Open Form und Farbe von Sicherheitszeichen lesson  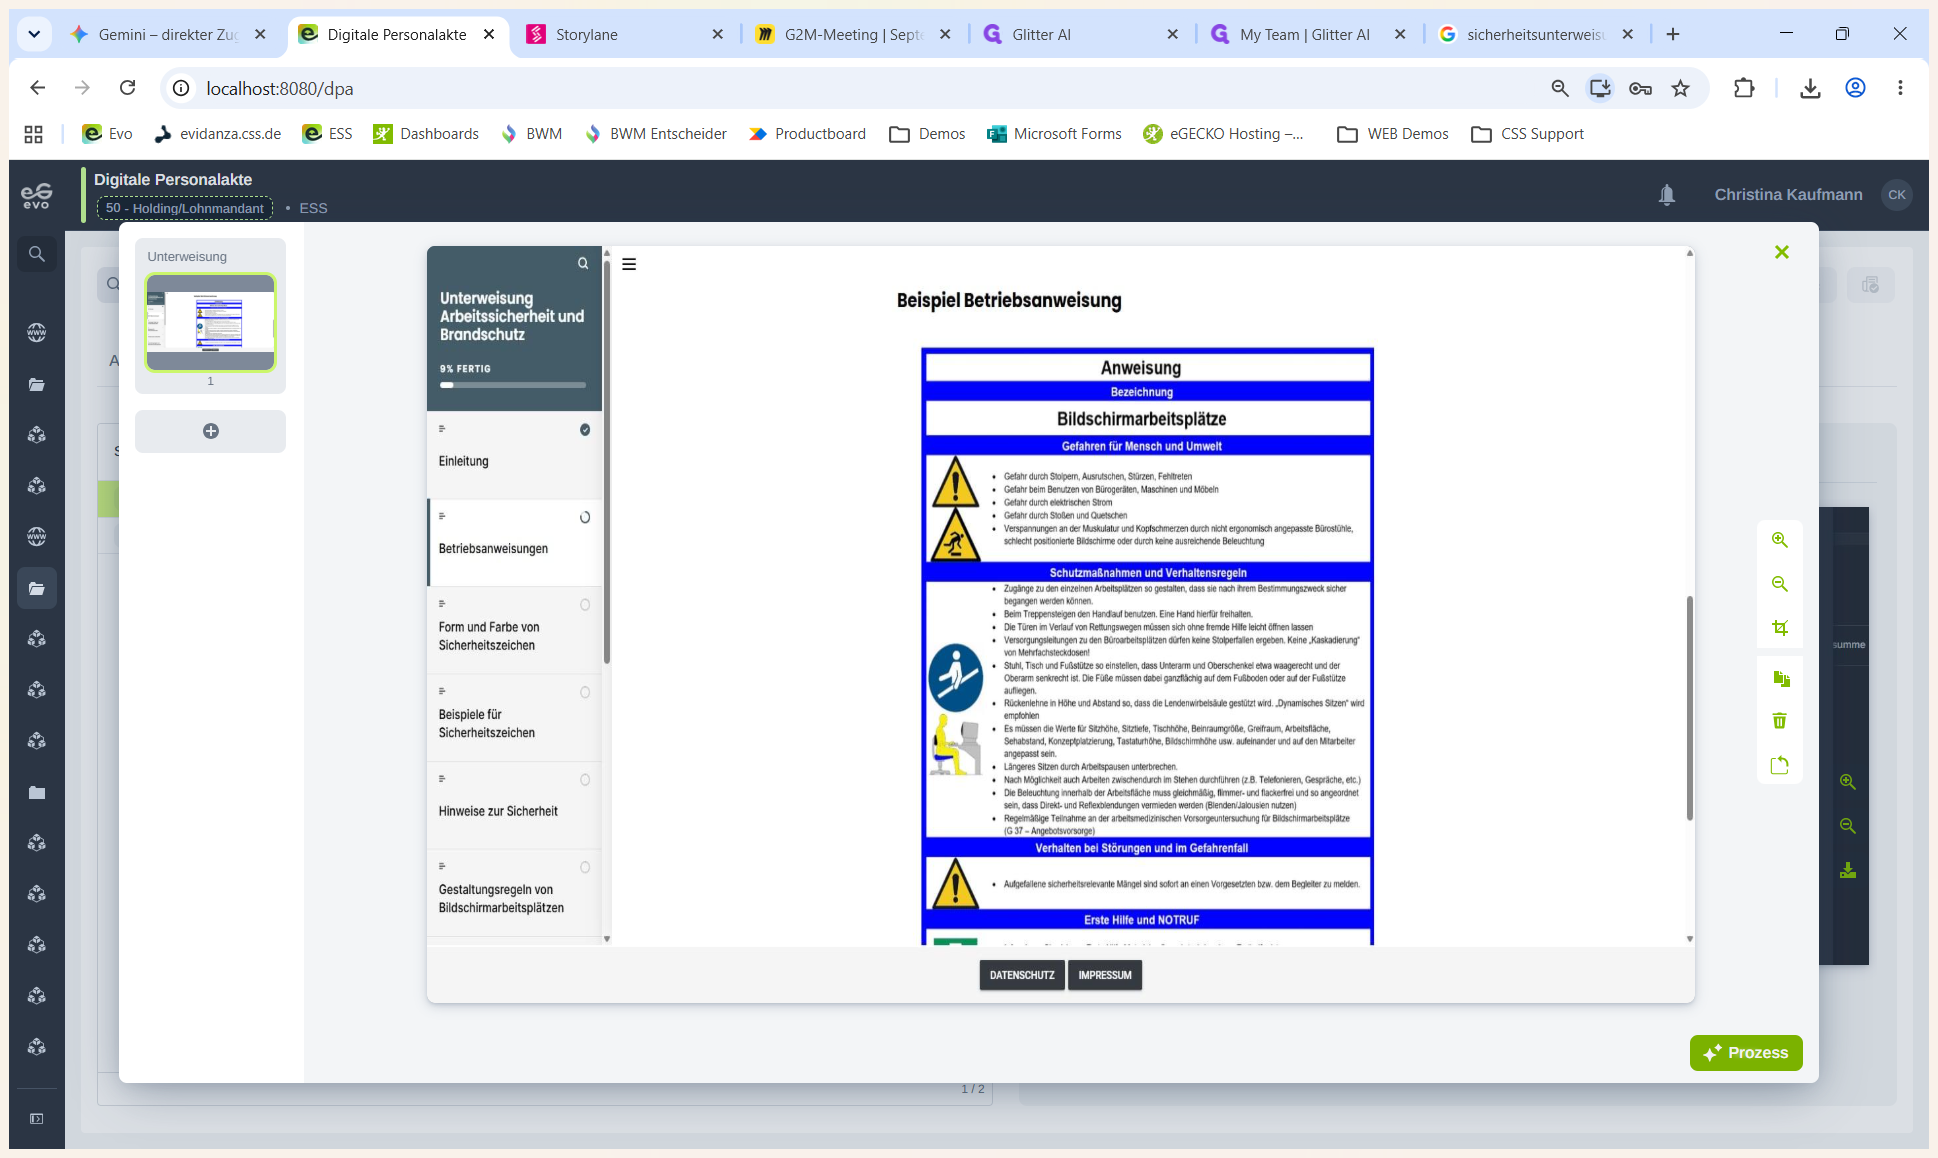514,630
